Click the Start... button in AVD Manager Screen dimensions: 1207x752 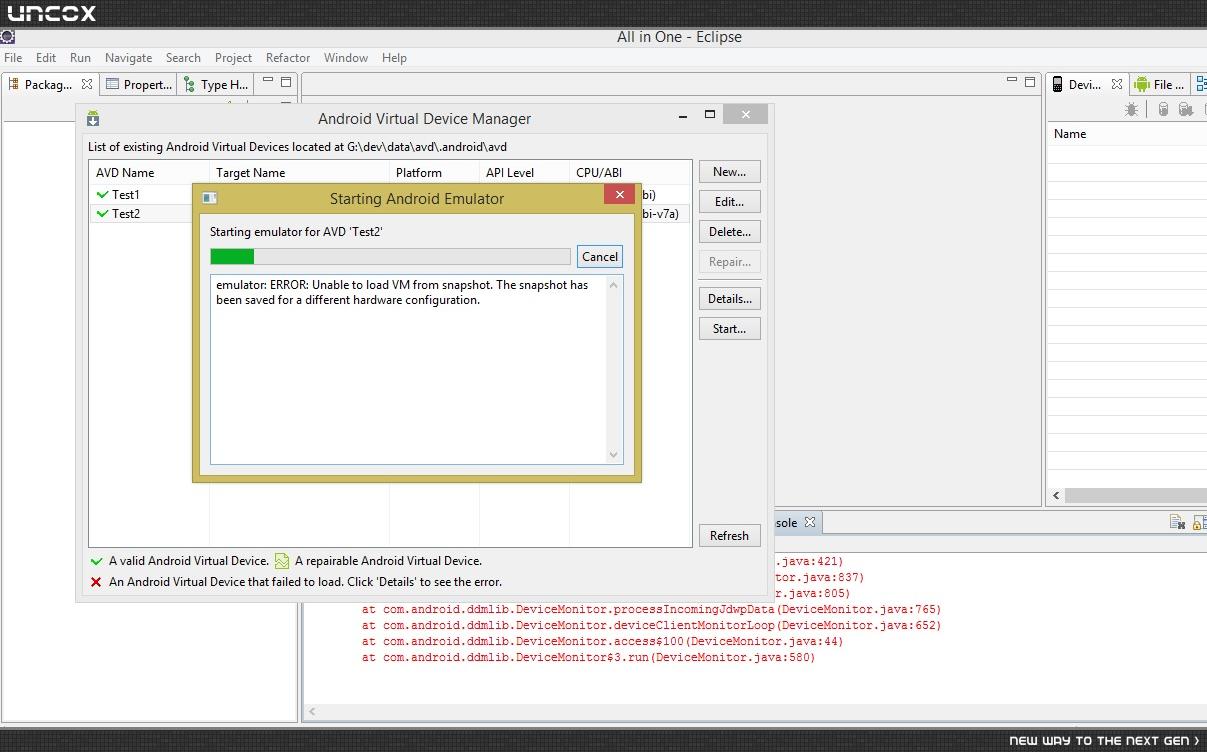pos(729,329)
